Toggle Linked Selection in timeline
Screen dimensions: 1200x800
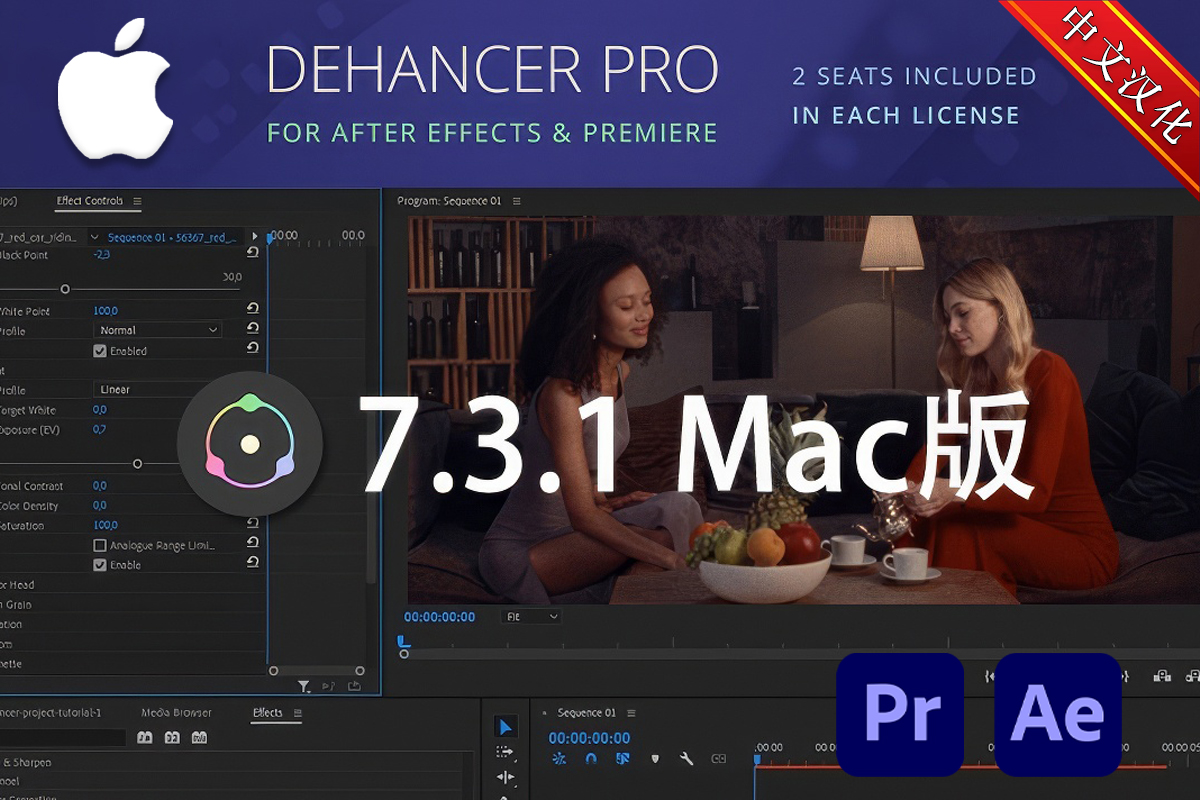click(x=622, y=759)
